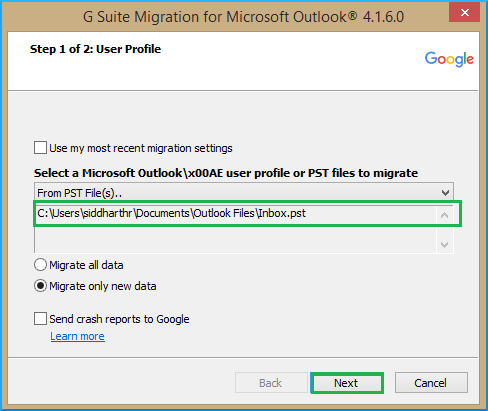Screen dimensions: 488x411
Task: Select the Inbox.pst file path entry
Action: pos(171,213)
